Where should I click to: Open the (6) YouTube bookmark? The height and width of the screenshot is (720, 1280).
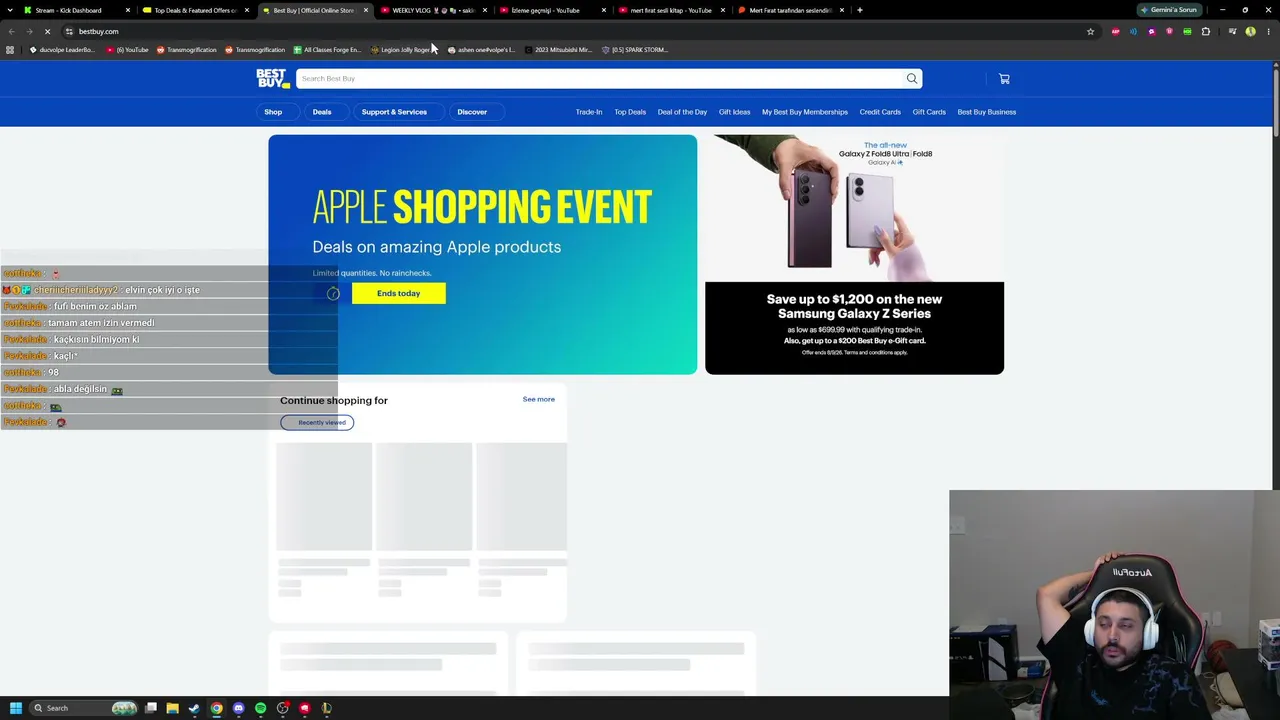[x=127, y=49]
